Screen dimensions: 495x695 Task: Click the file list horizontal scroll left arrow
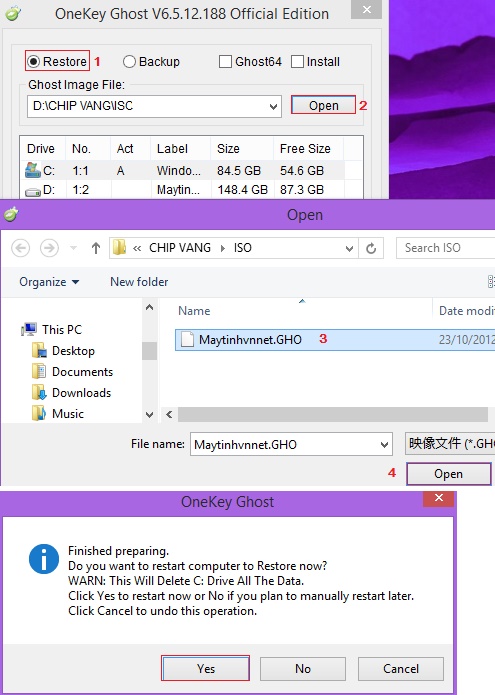(169, 415)
